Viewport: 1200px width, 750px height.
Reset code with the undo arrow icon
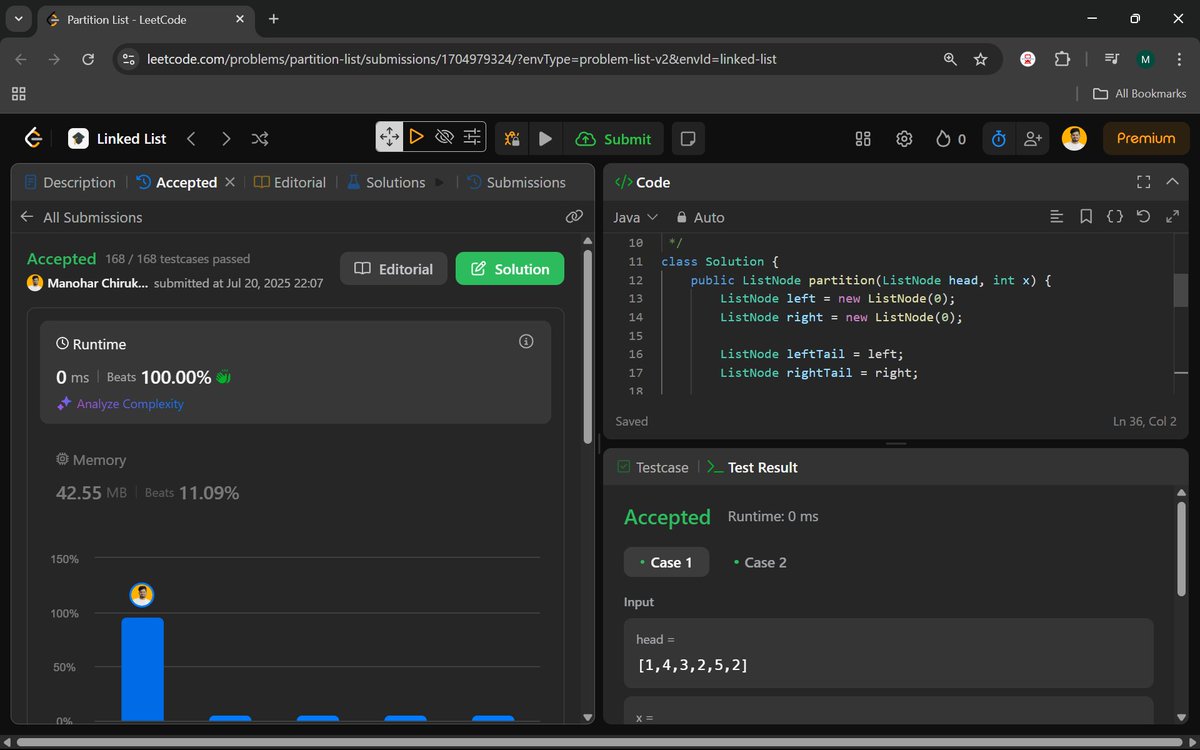coord(1144,216)
